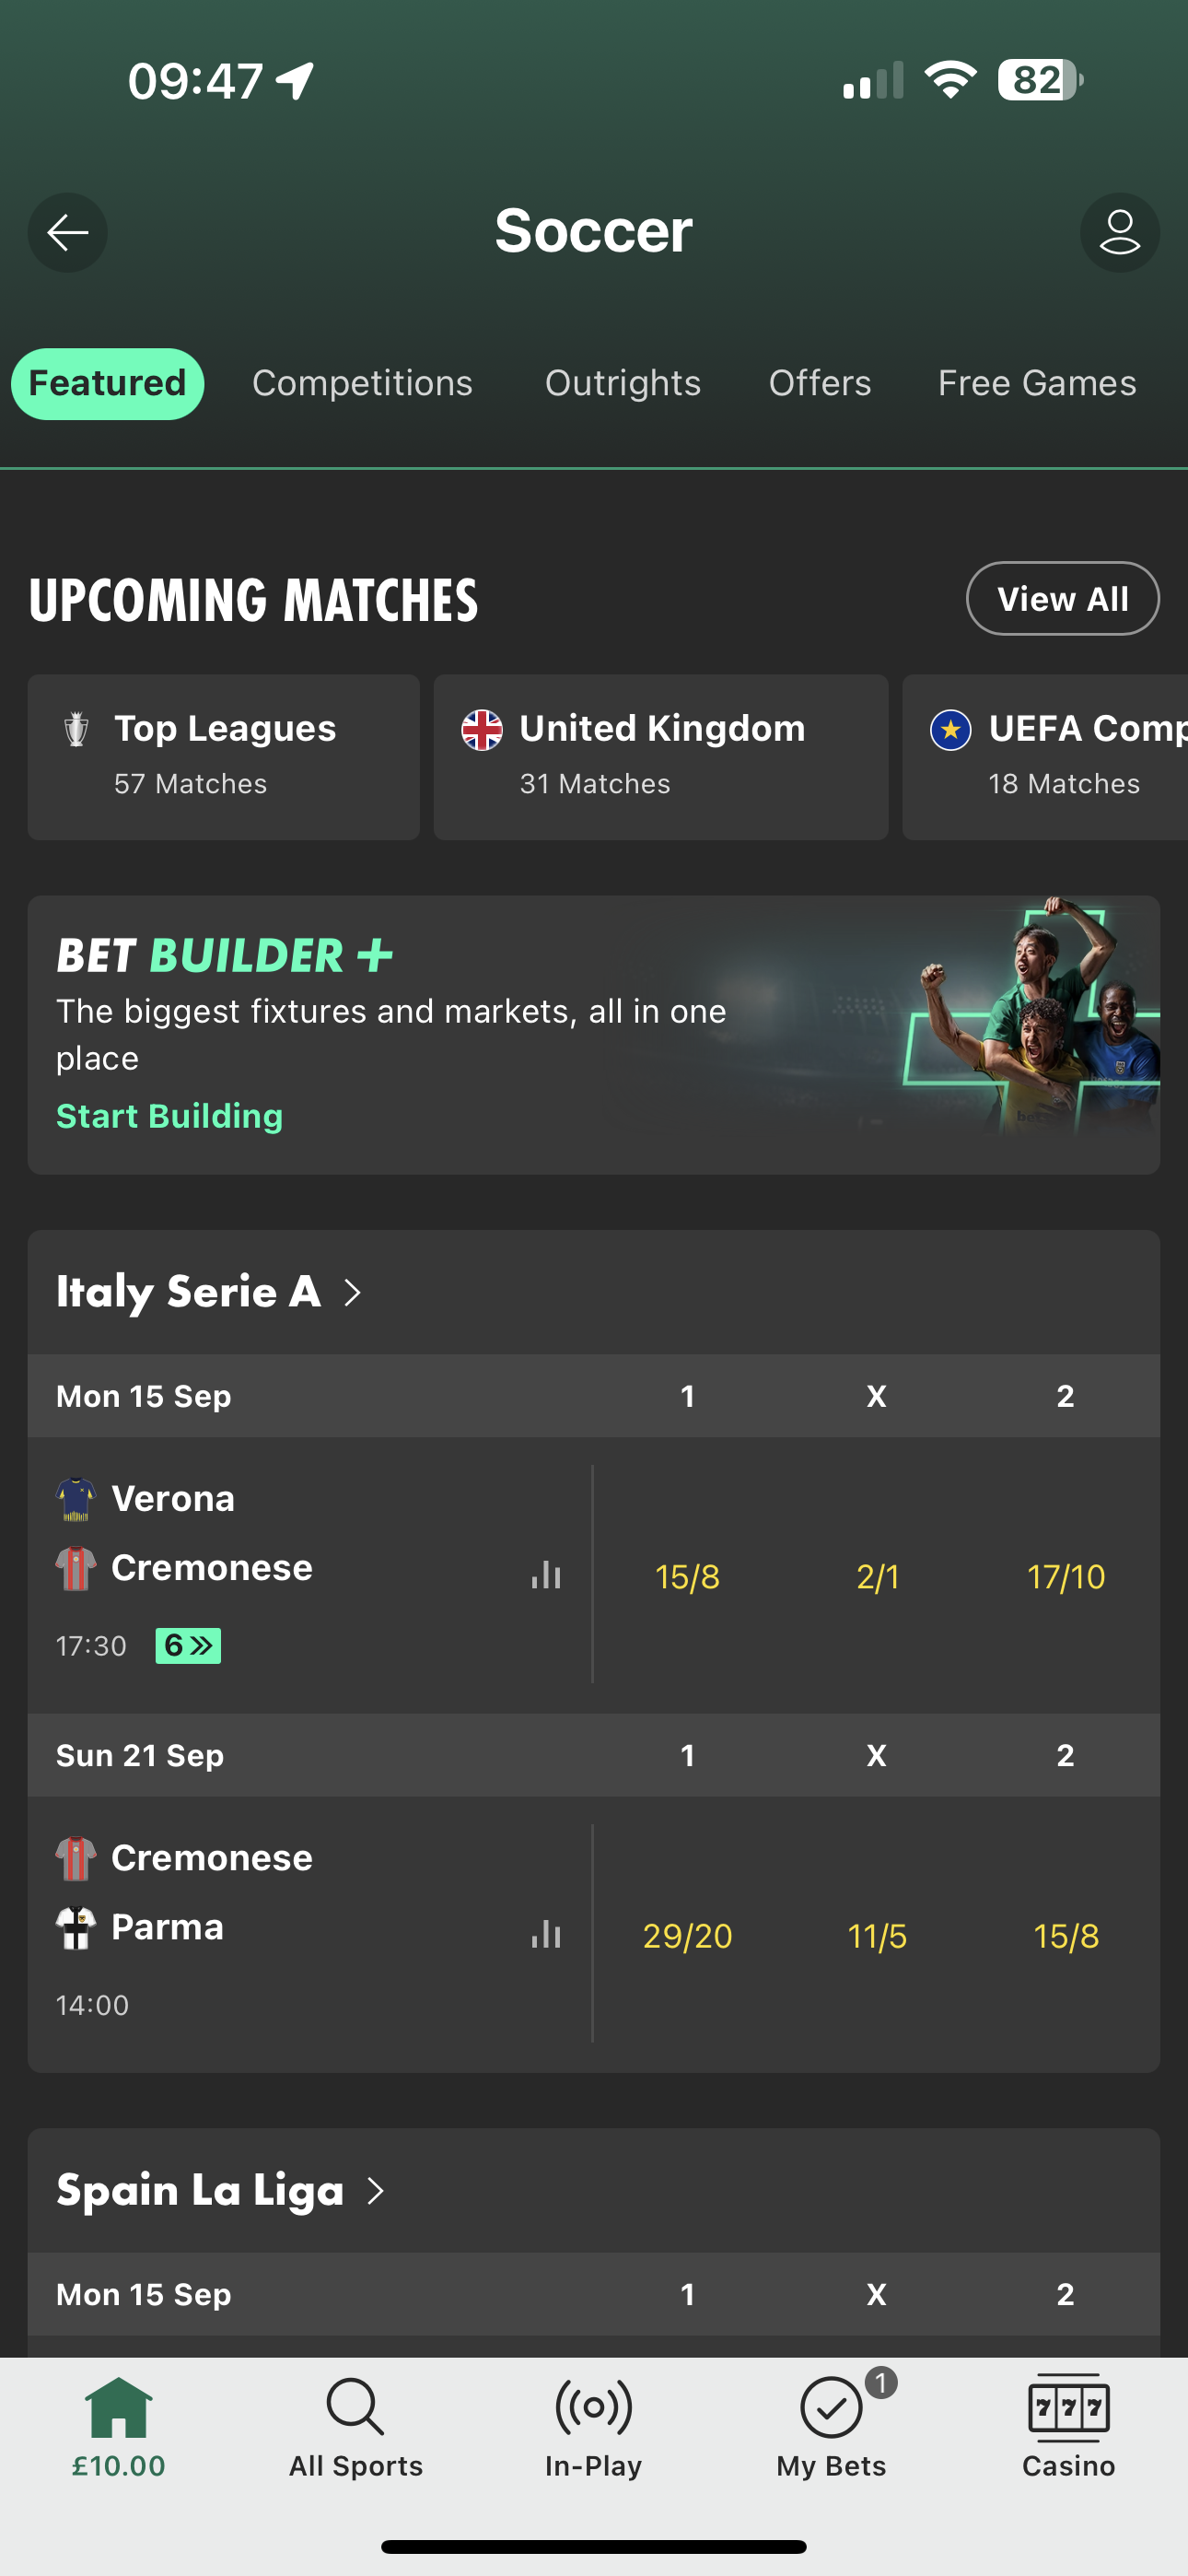Image resolution: width=1188 pixels, height=2576 pixels.
Task: Open the user account profile icon
Action: coord(1119,232)
